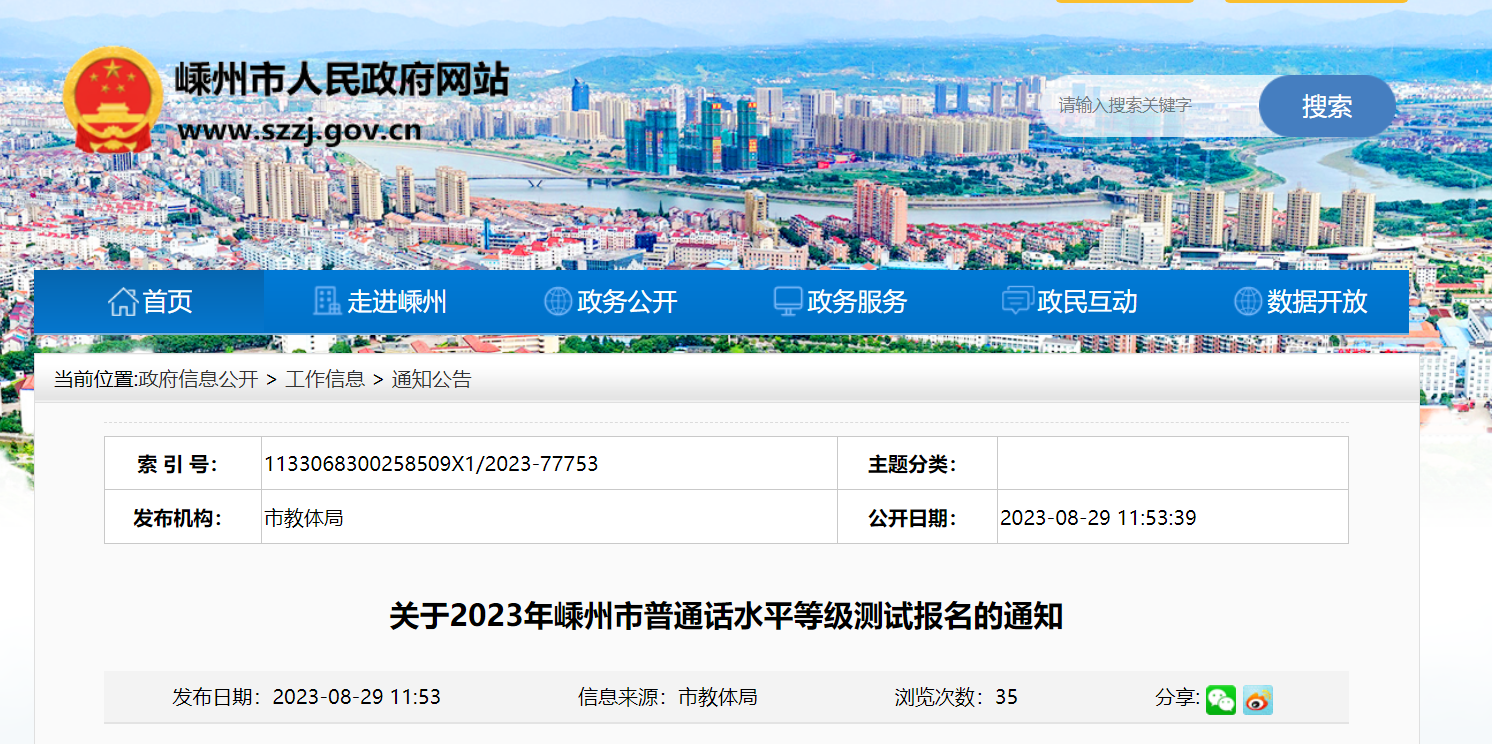Click the 索引号 label cell
The image size is (1492, 744).
[183, 464]
